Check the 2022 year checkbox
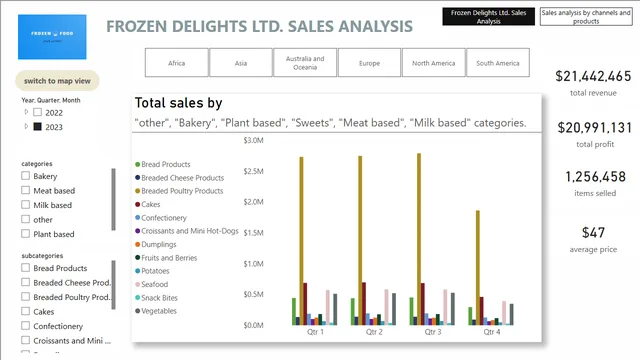This screenshot has height=360, width=640. 38,112
